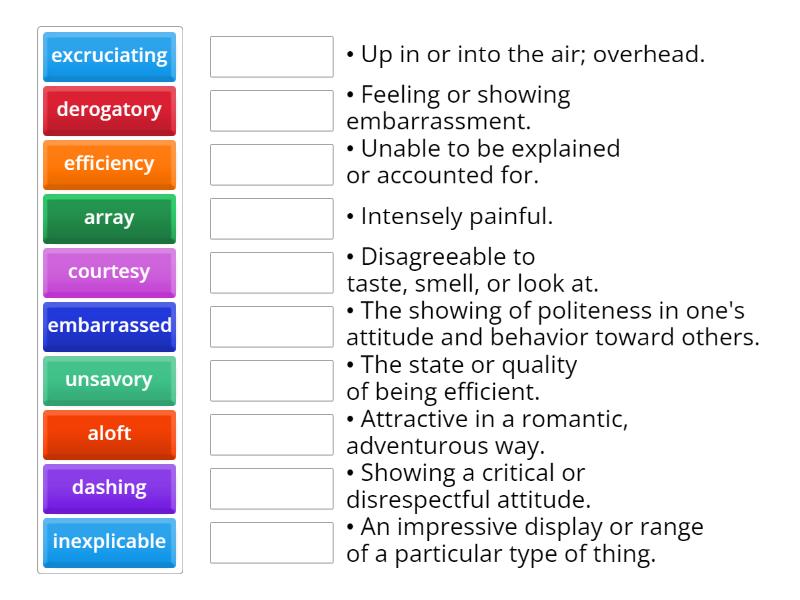This screenshot has width=800, height=600.
Task: Select the 'inexplicable' word tile
Action: (x=109, y=542)
